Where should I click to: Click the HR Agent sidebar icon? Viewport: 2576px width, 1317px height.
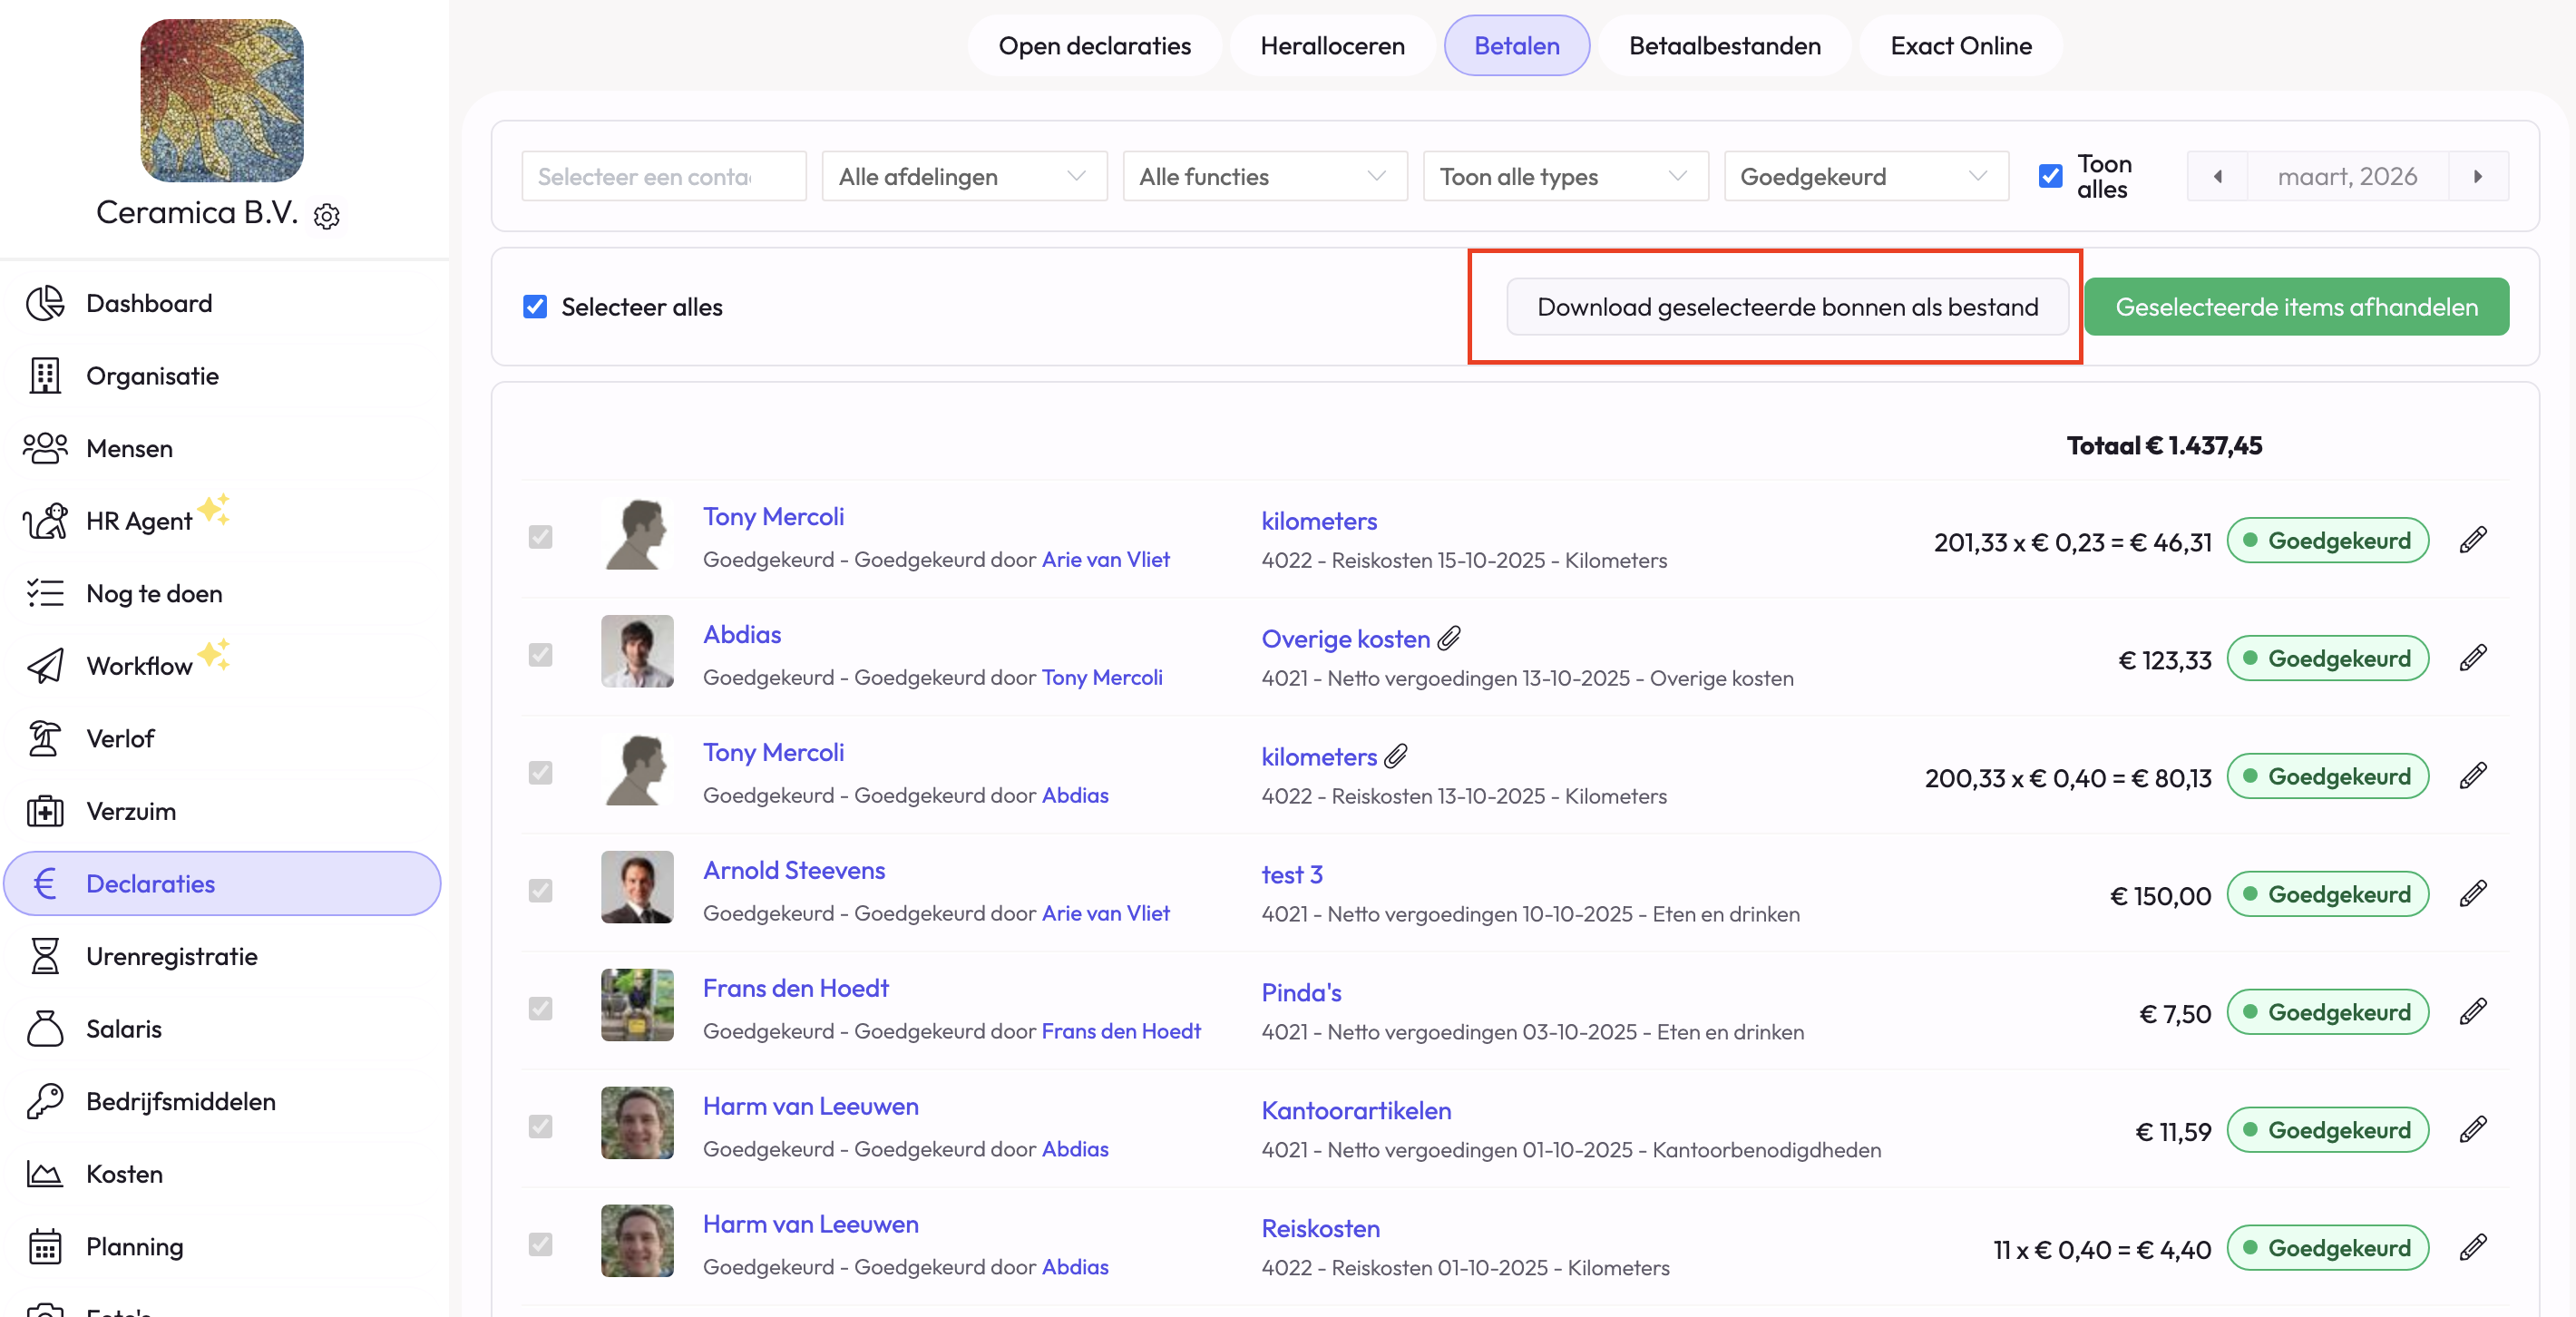pos(44,521)
